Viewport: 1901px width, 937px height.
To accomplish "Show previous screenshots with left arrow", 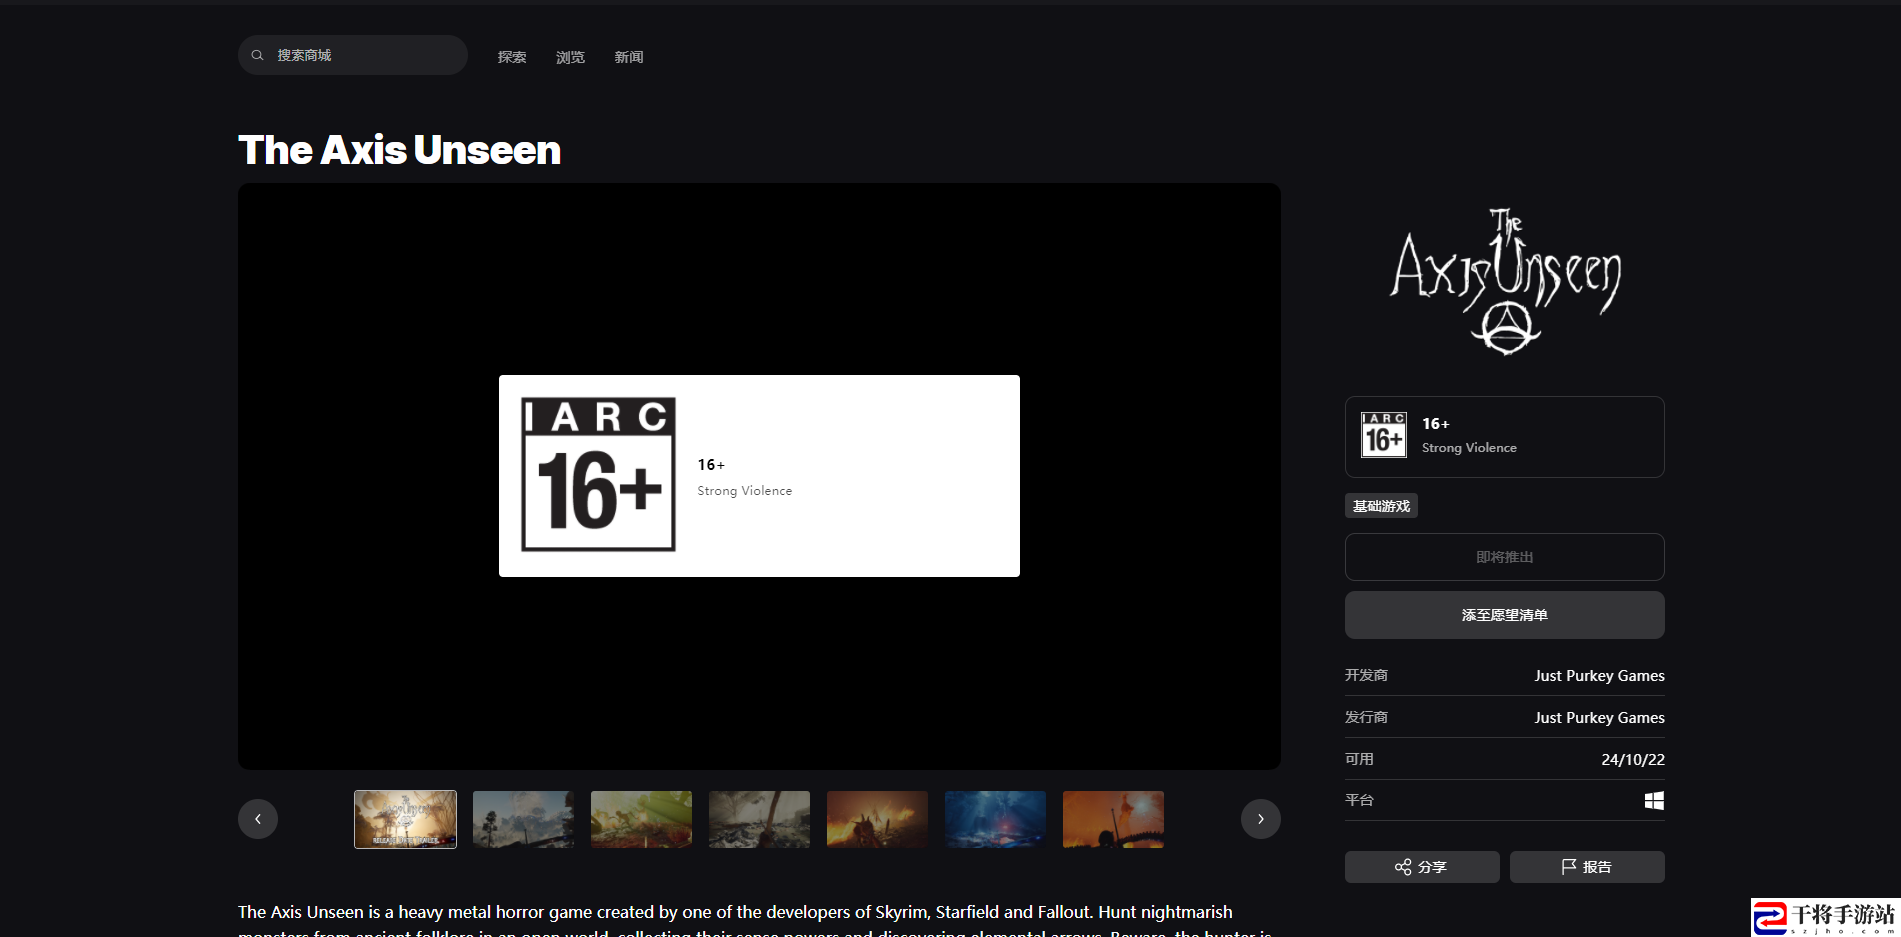I will pyautogui.click(x=258, y=819).
